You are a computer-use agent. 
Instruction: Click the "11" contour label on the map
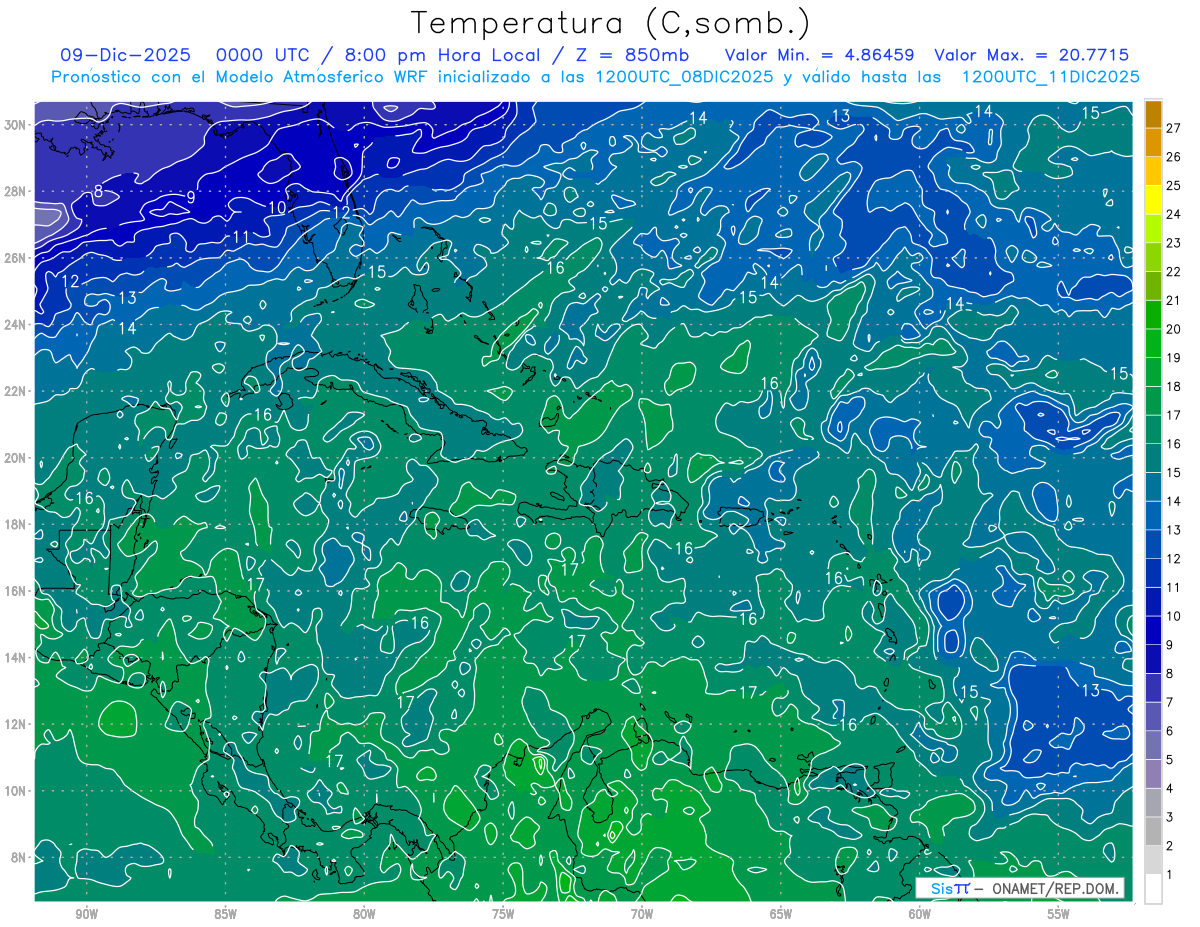[x=241, y=237]
